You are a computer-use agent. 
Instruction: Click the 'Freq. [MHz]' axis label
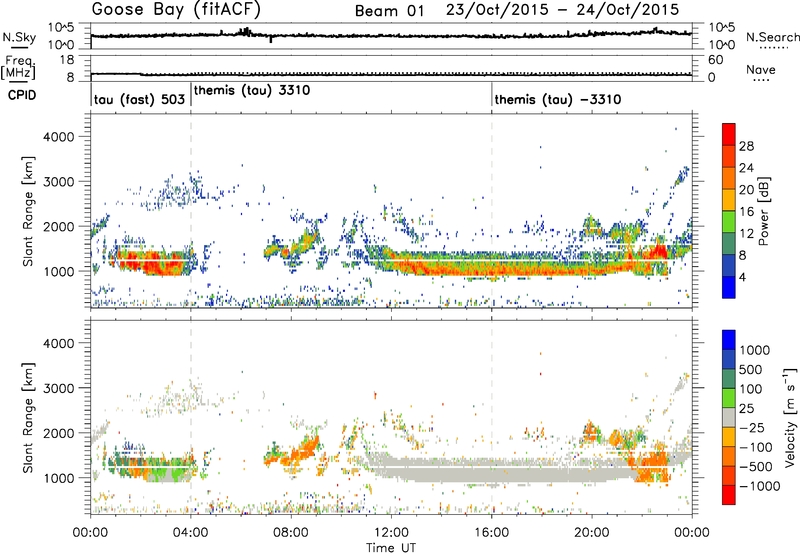[19, 67]
